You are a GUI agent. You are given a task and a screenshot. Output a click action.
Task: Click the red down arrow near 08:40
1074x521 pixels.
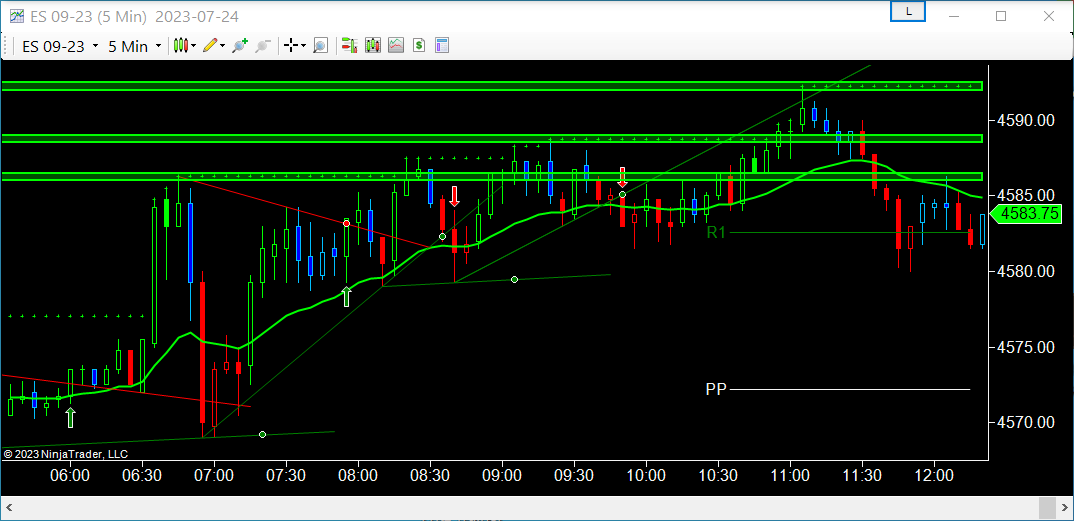coord(454,196)
